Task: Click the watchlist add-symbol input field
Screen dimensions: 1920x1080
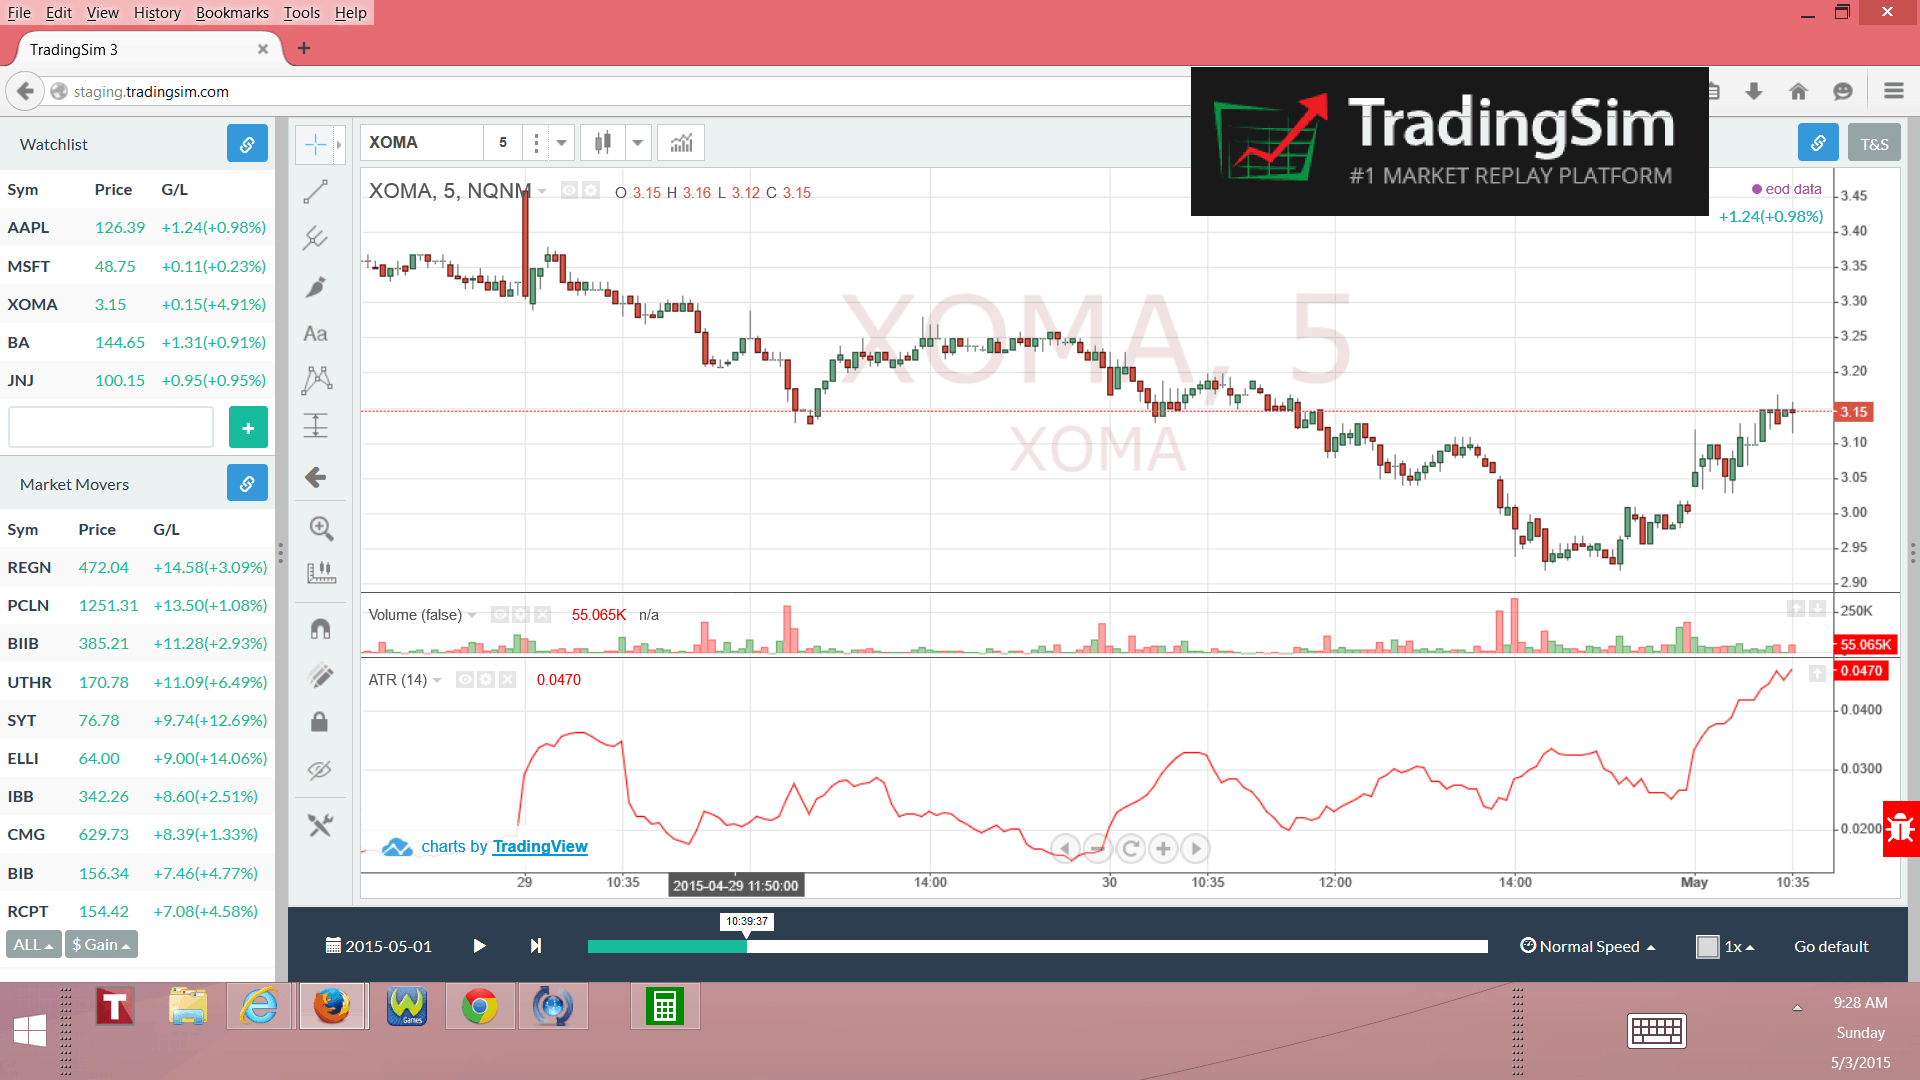Action: (110, 427)
